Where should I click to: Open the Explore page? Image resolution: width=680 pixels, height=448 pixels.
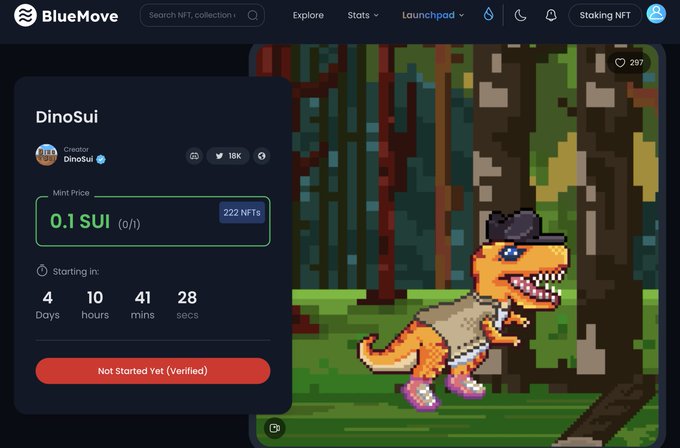308,15
